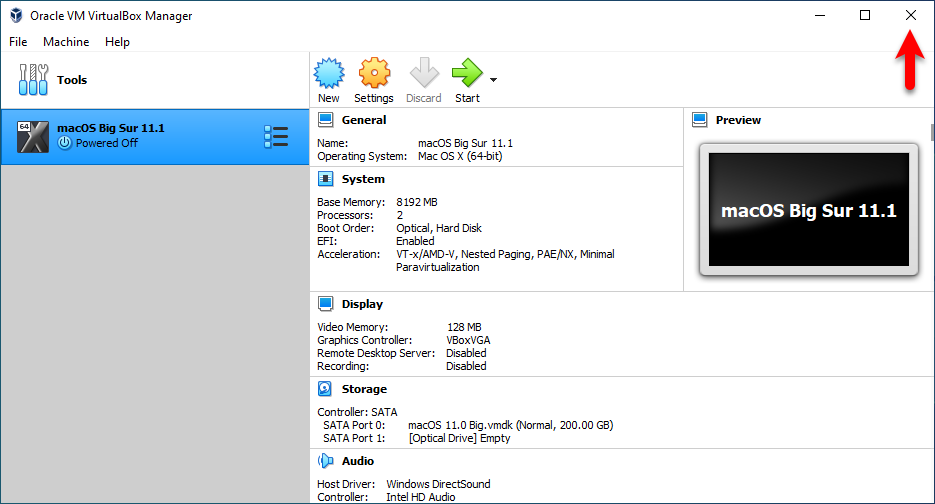The height and width of the screenshot is (504, 935).
Task: Open the System section header
Action: 363,179
